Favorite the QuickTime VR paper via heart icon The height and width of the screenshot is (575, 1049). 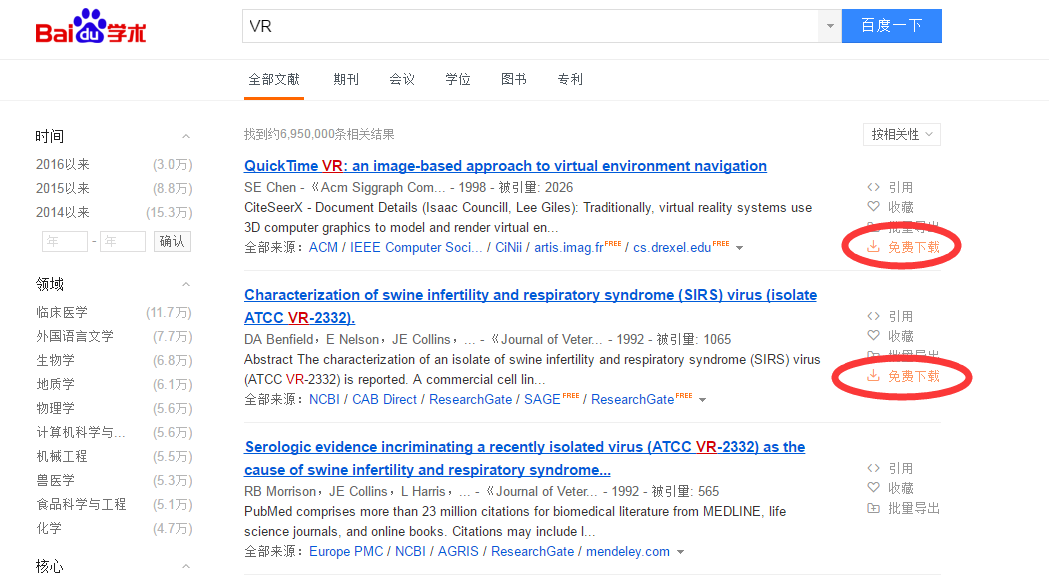pyautogui.click(x=873, y=207)
